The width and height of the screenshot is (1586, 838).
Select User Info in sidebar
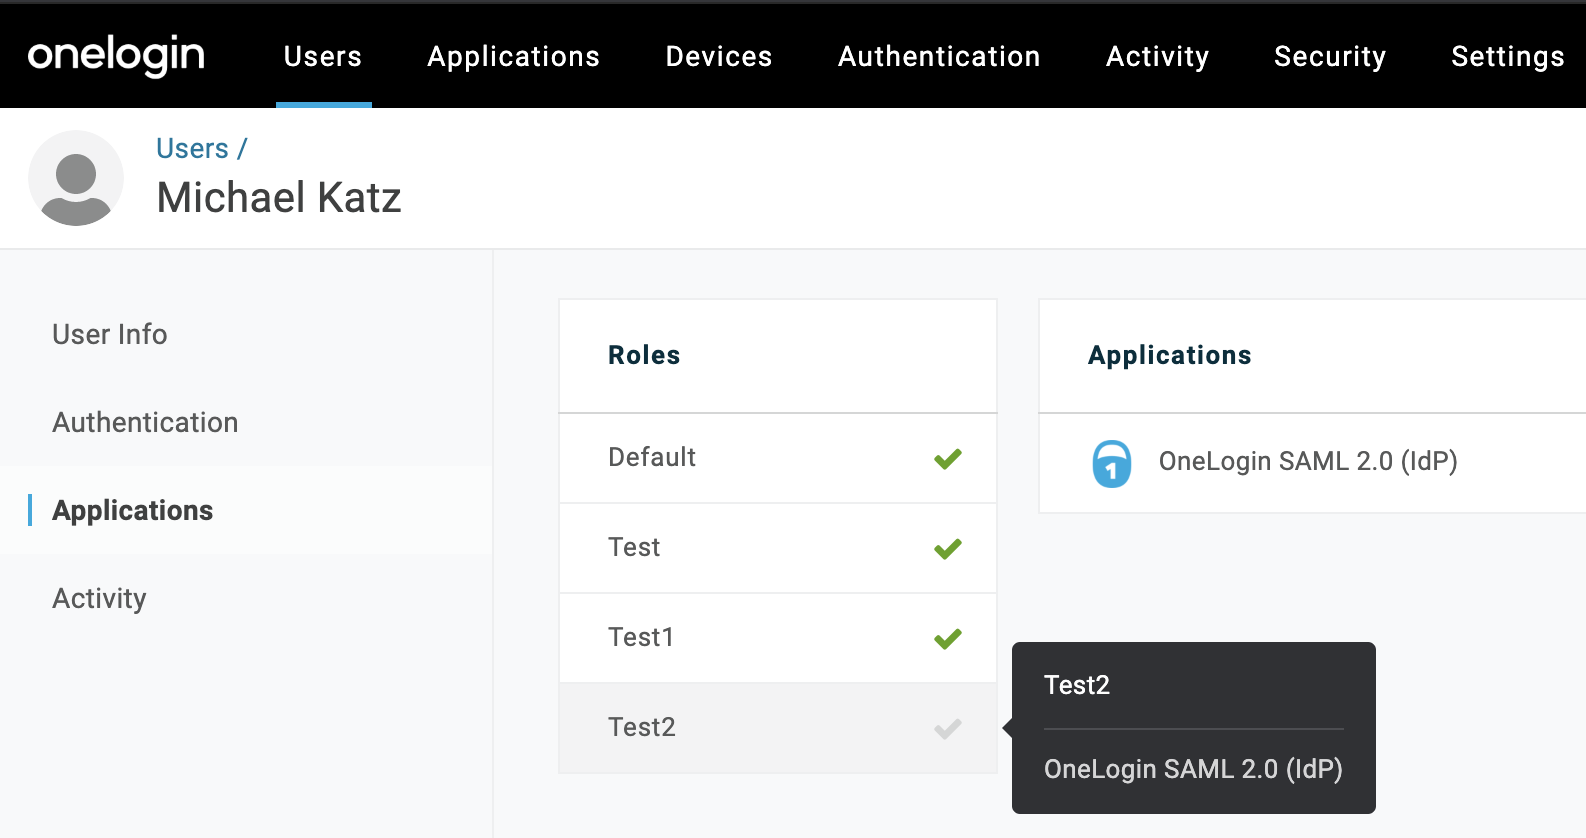pos(110,334)
